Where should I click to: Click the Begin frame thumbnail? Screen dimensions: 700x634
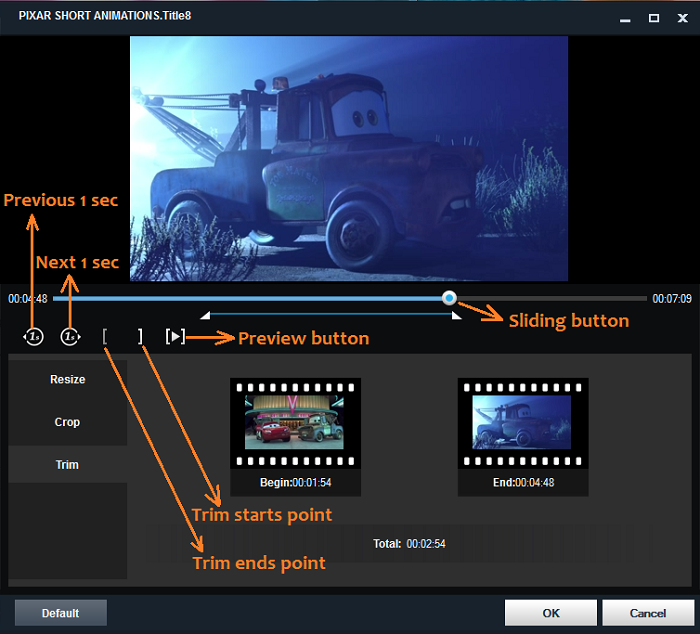[295, 423]
